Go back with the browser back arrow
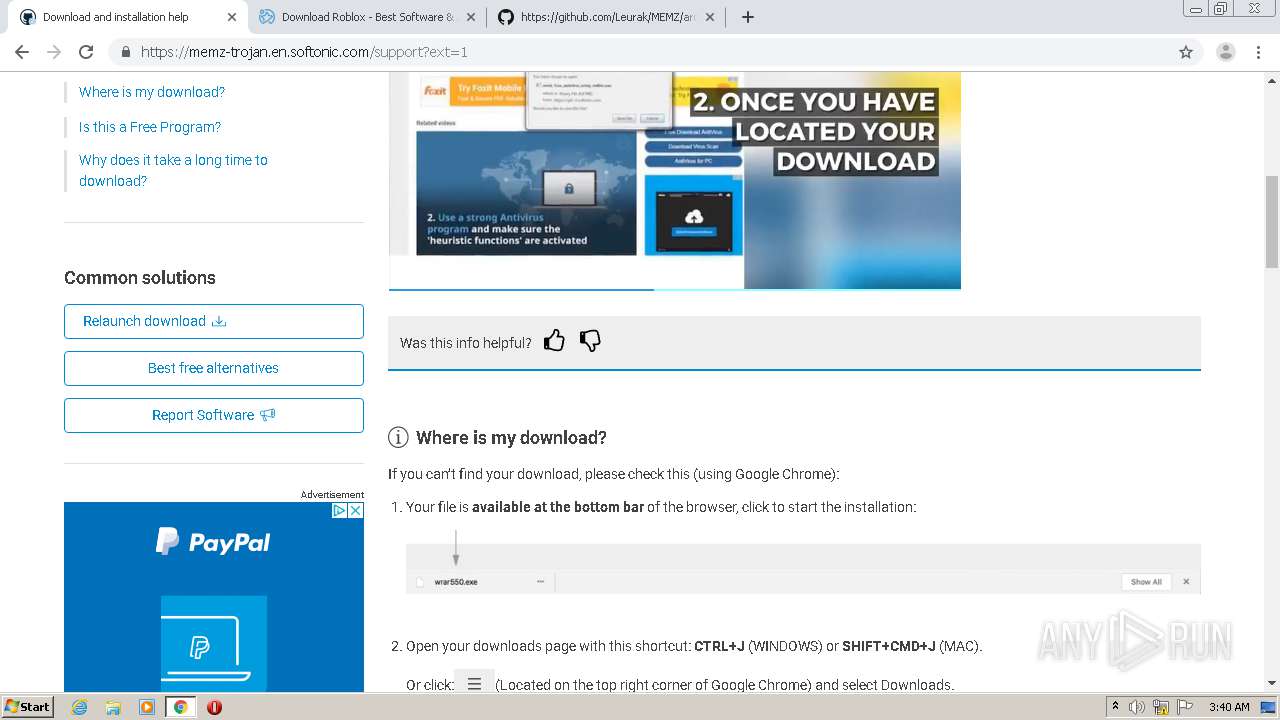Viewport: 1280px width, 720px height. pos(22,52)
